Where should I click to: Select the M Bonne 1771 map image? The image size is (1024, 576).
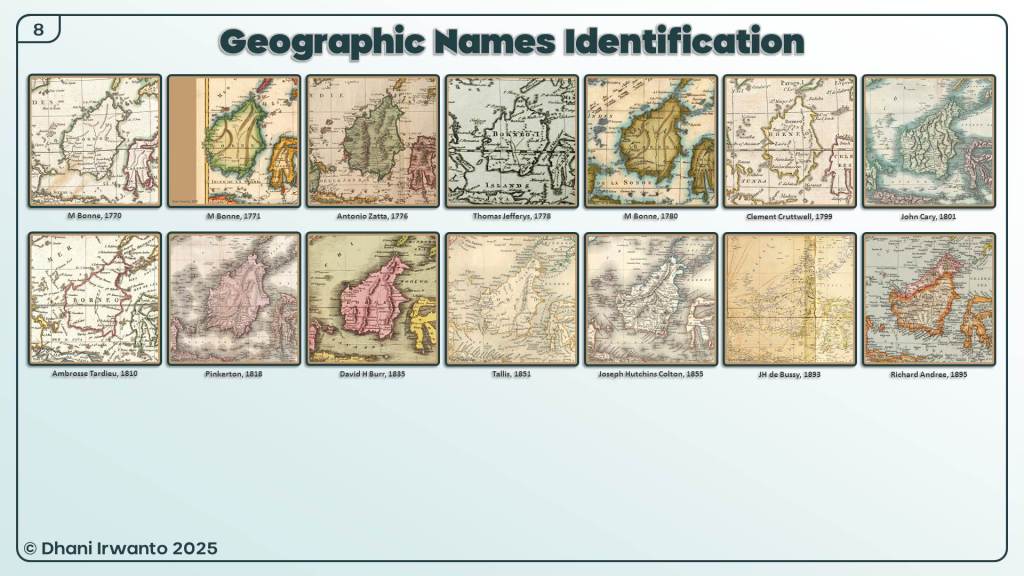[233, 140]
